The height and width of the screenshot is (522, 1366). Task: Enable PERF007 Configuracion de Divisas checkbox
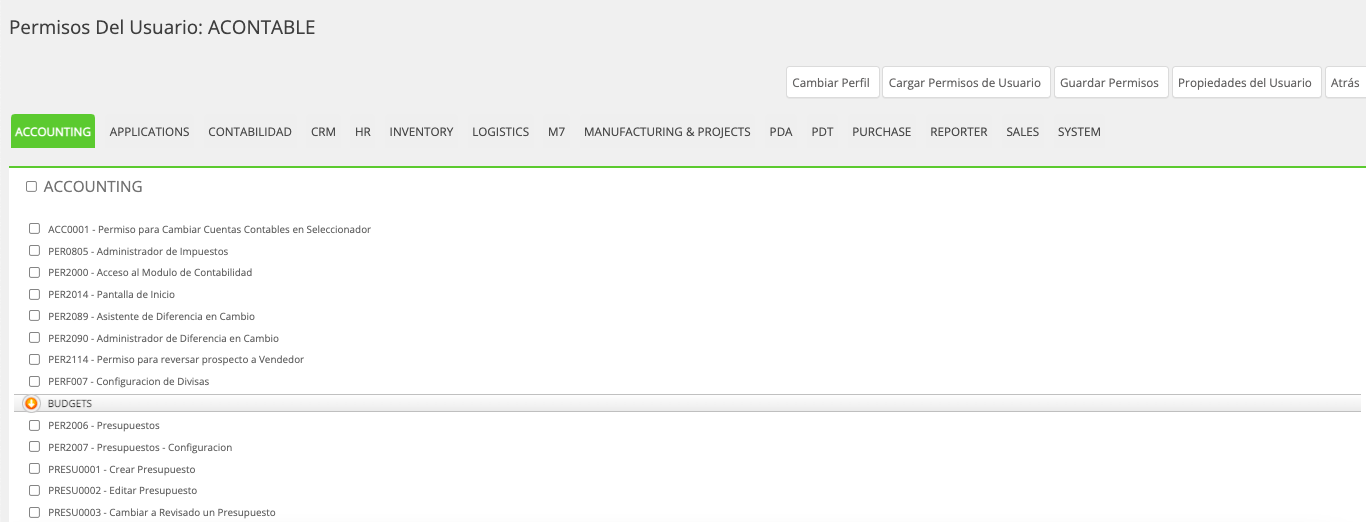35,381
